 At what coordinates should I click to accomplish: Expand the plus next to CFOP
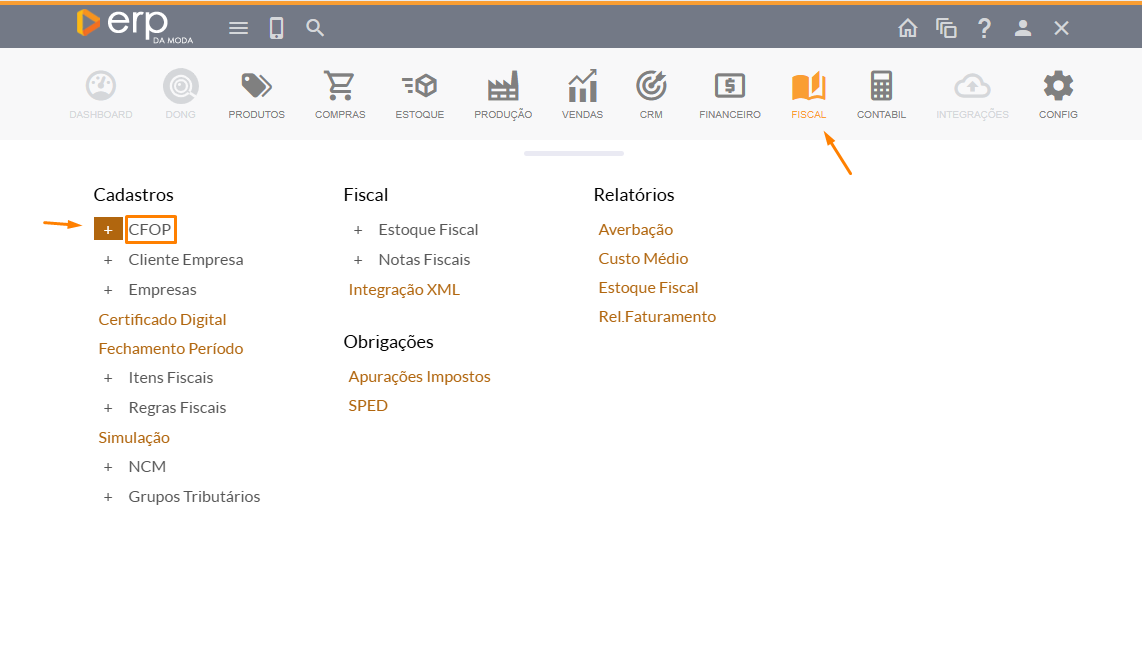108,229
